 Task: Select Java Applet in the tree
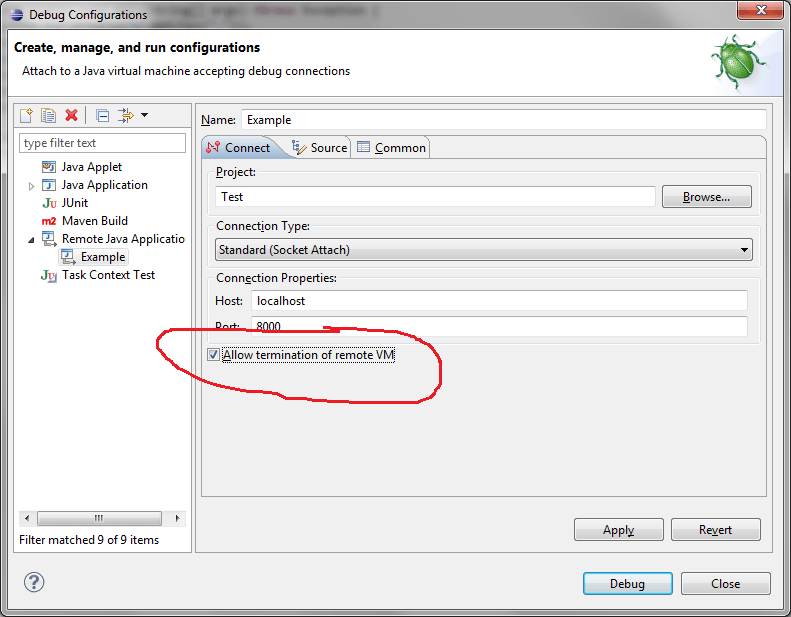pos(91,167)
